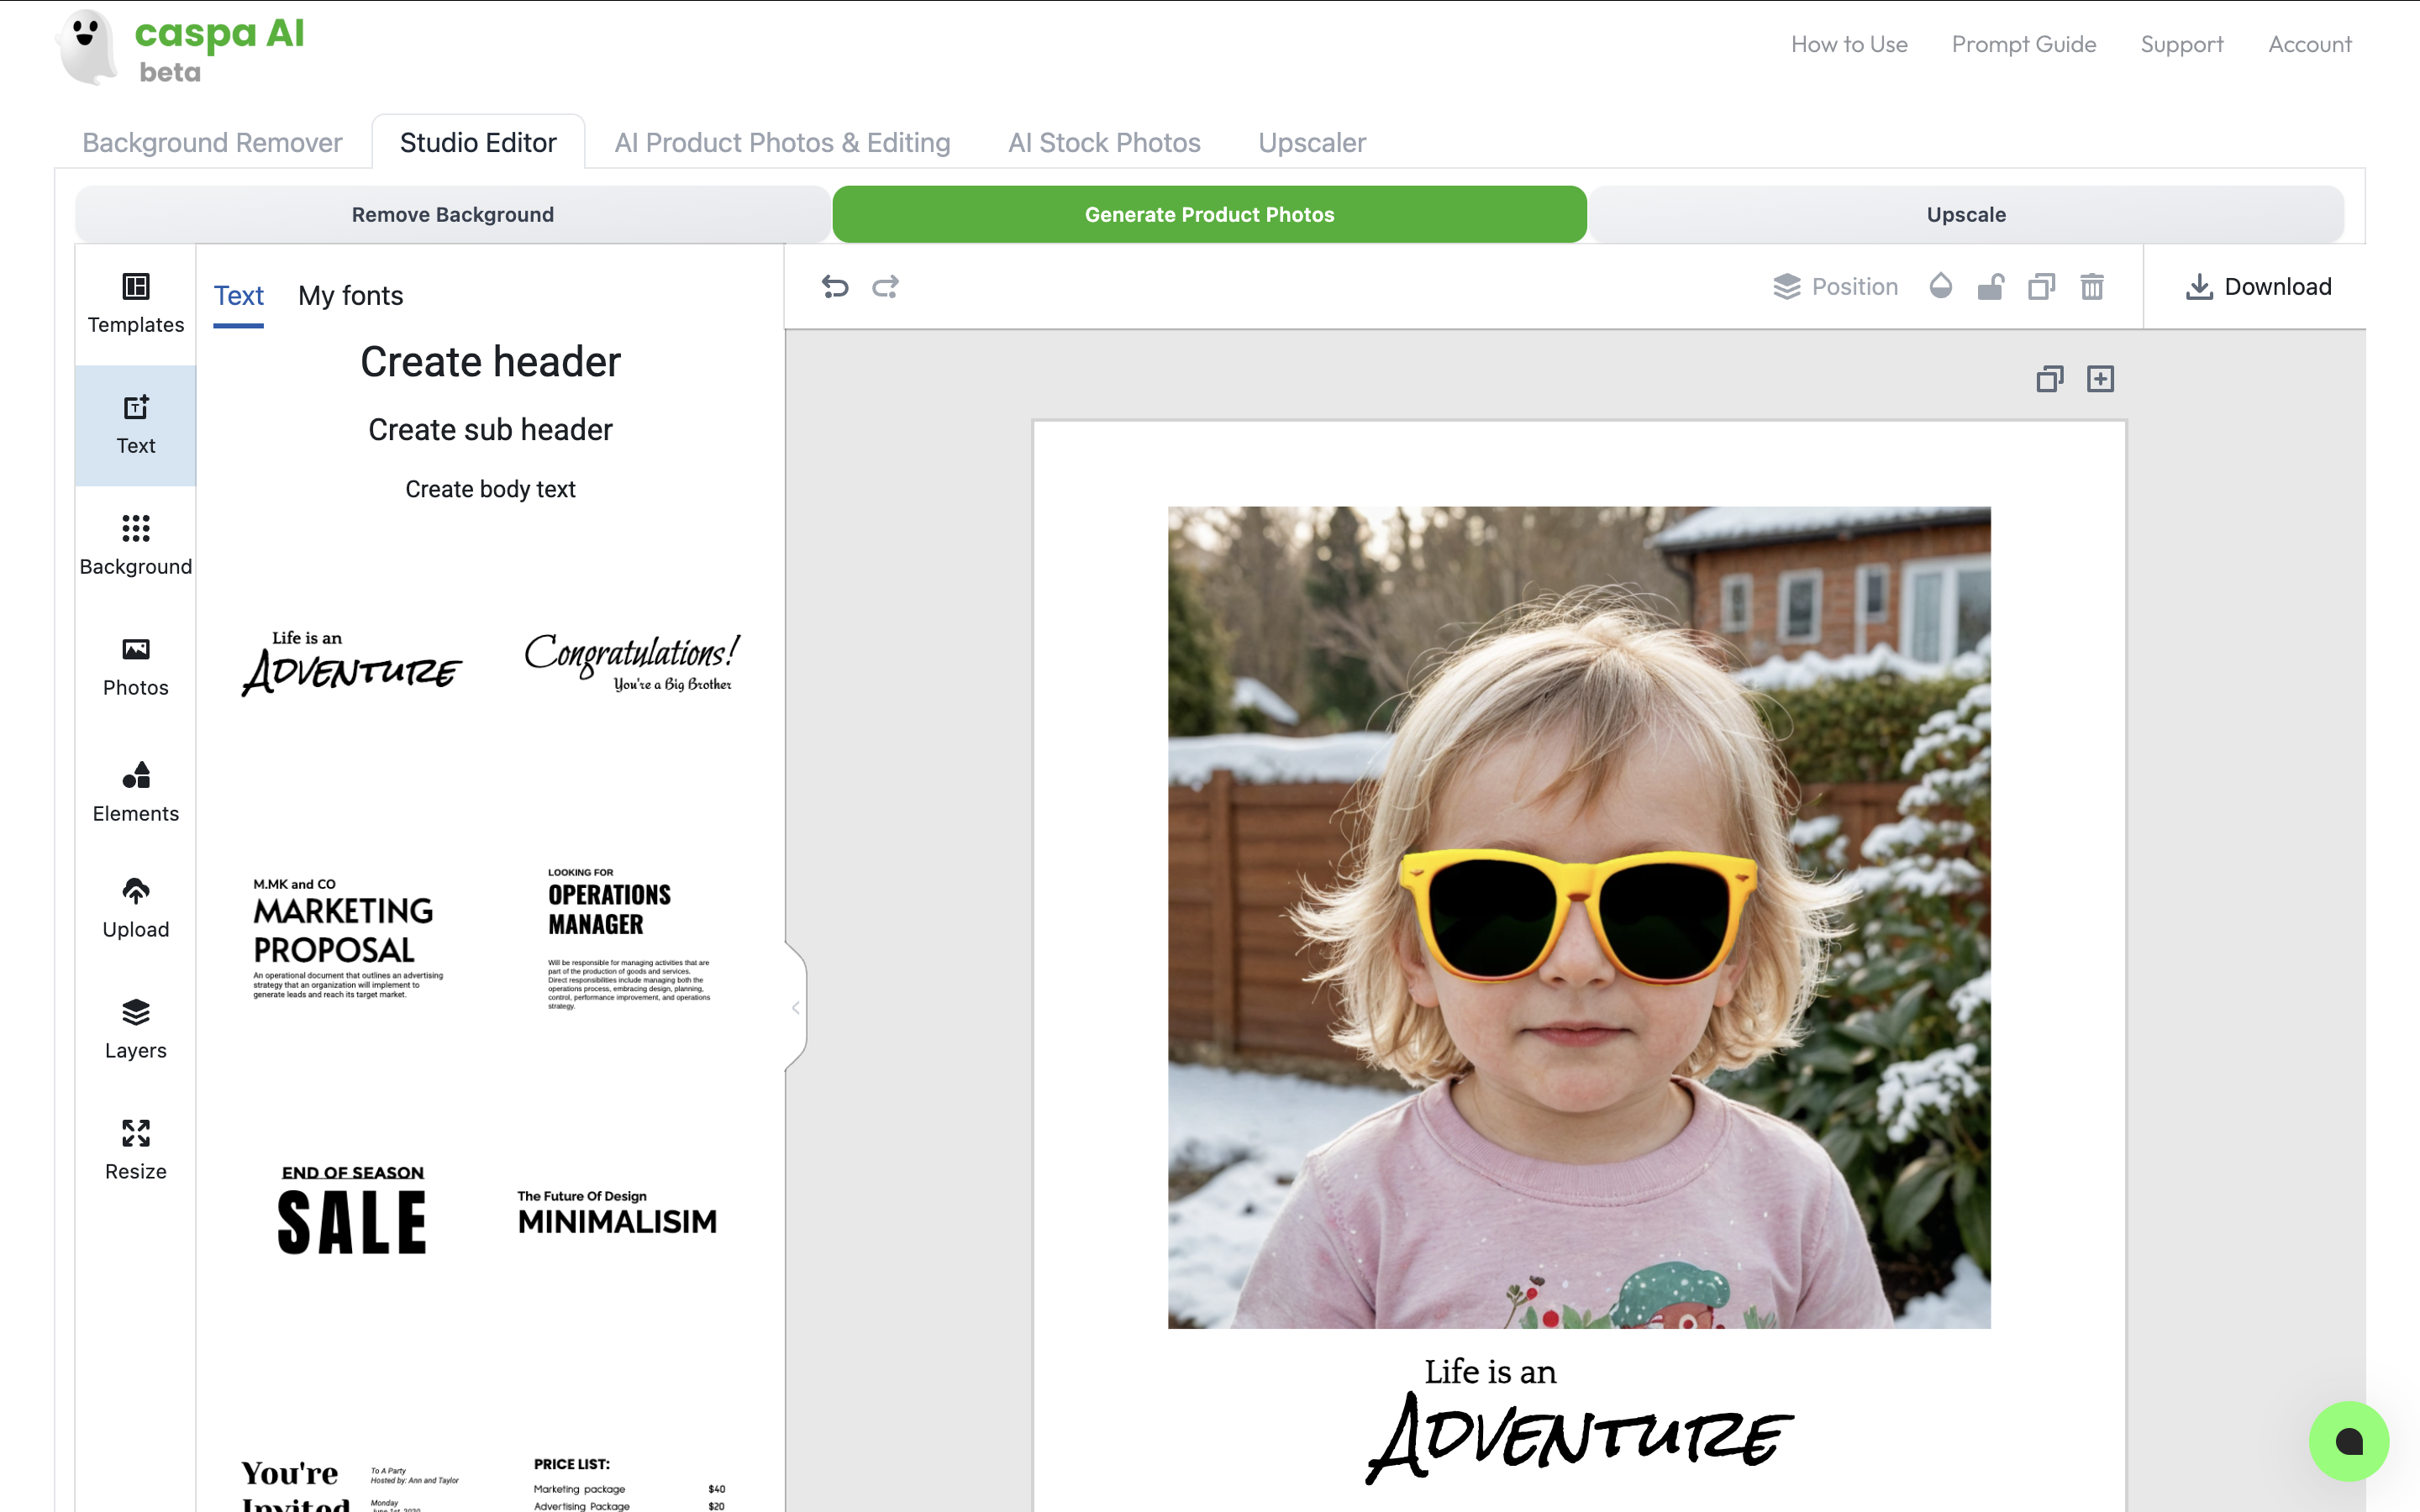Click the Download button
This screenshot has height=1512, width=2420.
click(x=2258, y=287)
